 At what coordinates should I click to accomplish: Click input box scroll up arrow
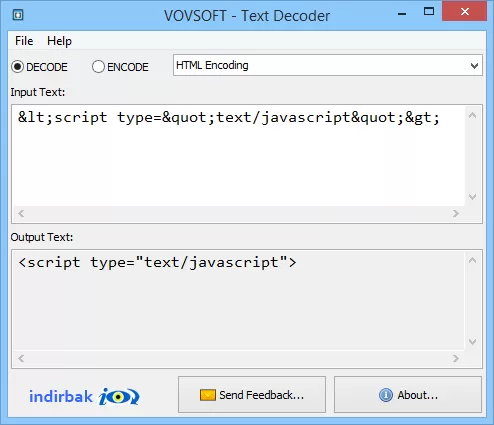click(472, 116)
